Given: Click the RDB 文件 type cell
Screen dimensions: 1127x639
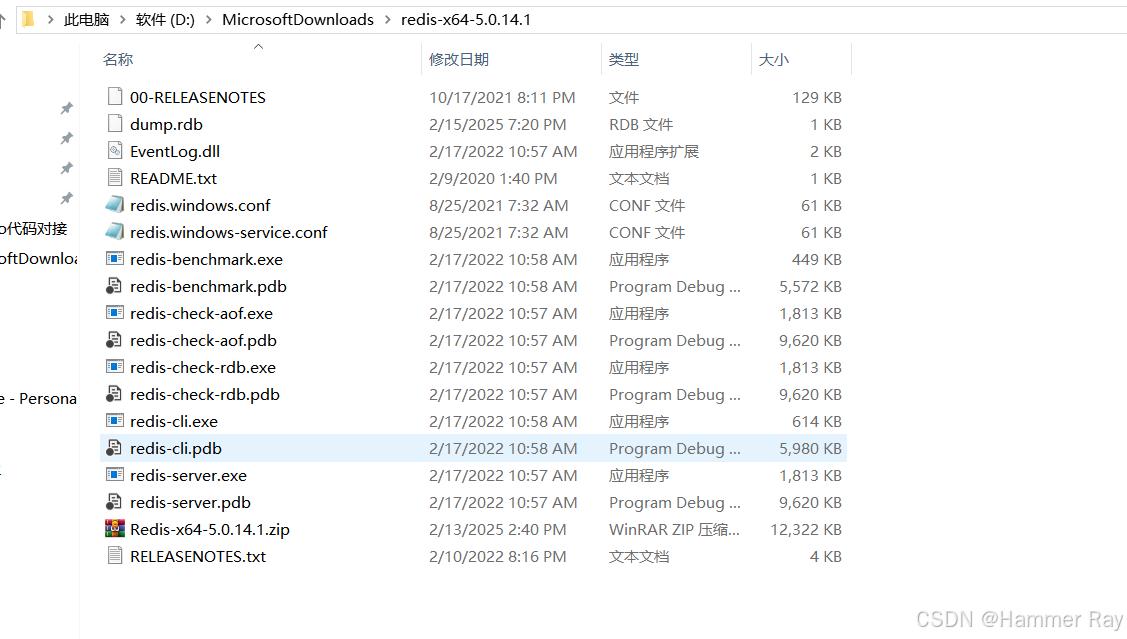Looking at the screenshot, I should pyautogui.click(x=640, y=124).
